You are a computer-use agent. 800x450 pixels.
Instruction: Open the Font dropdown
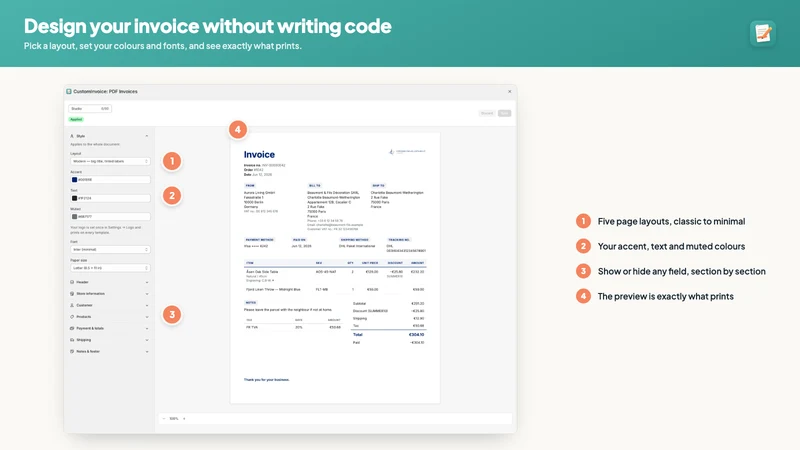pos(110,249)
